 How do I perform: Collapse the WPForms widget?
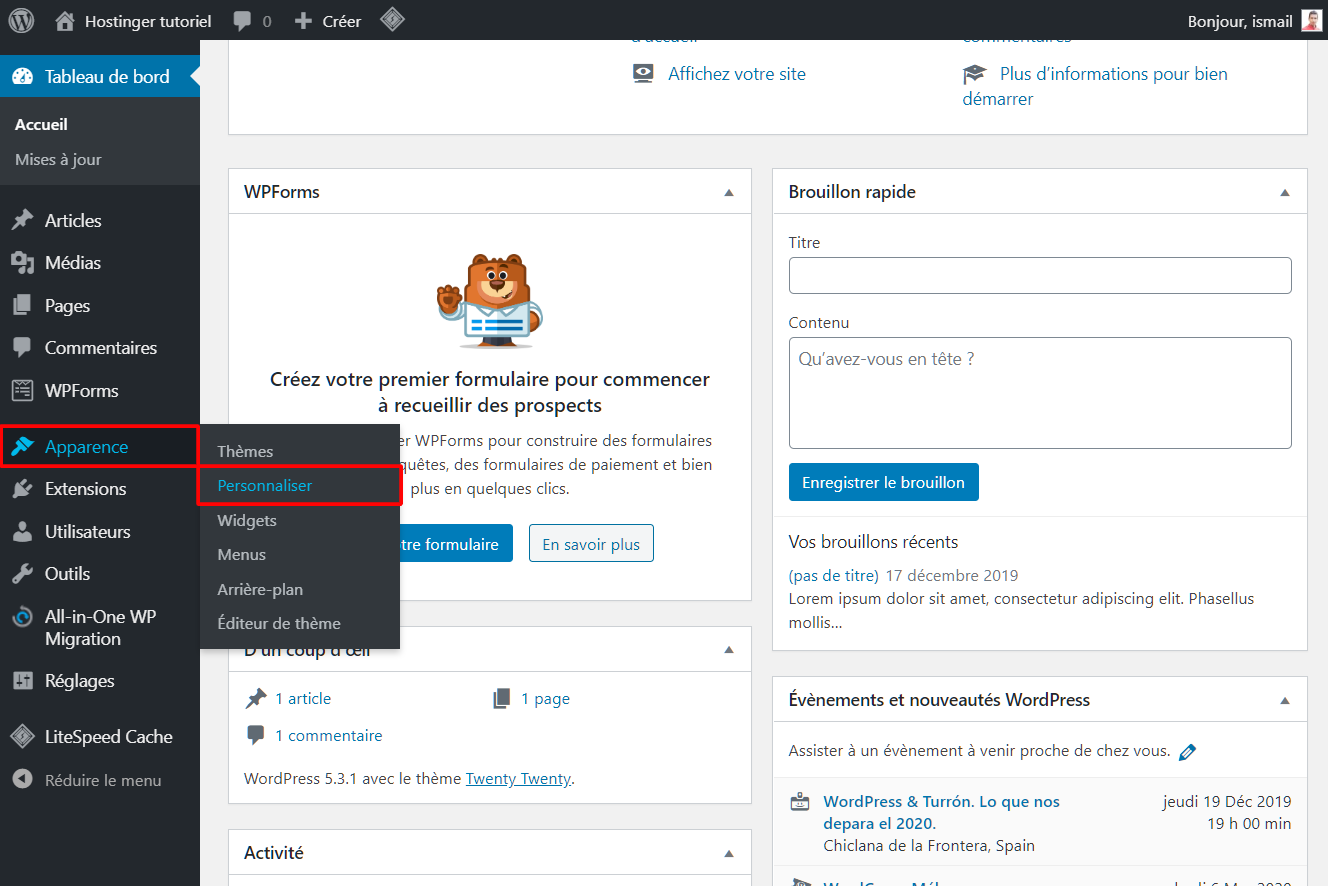pos(729,190)
